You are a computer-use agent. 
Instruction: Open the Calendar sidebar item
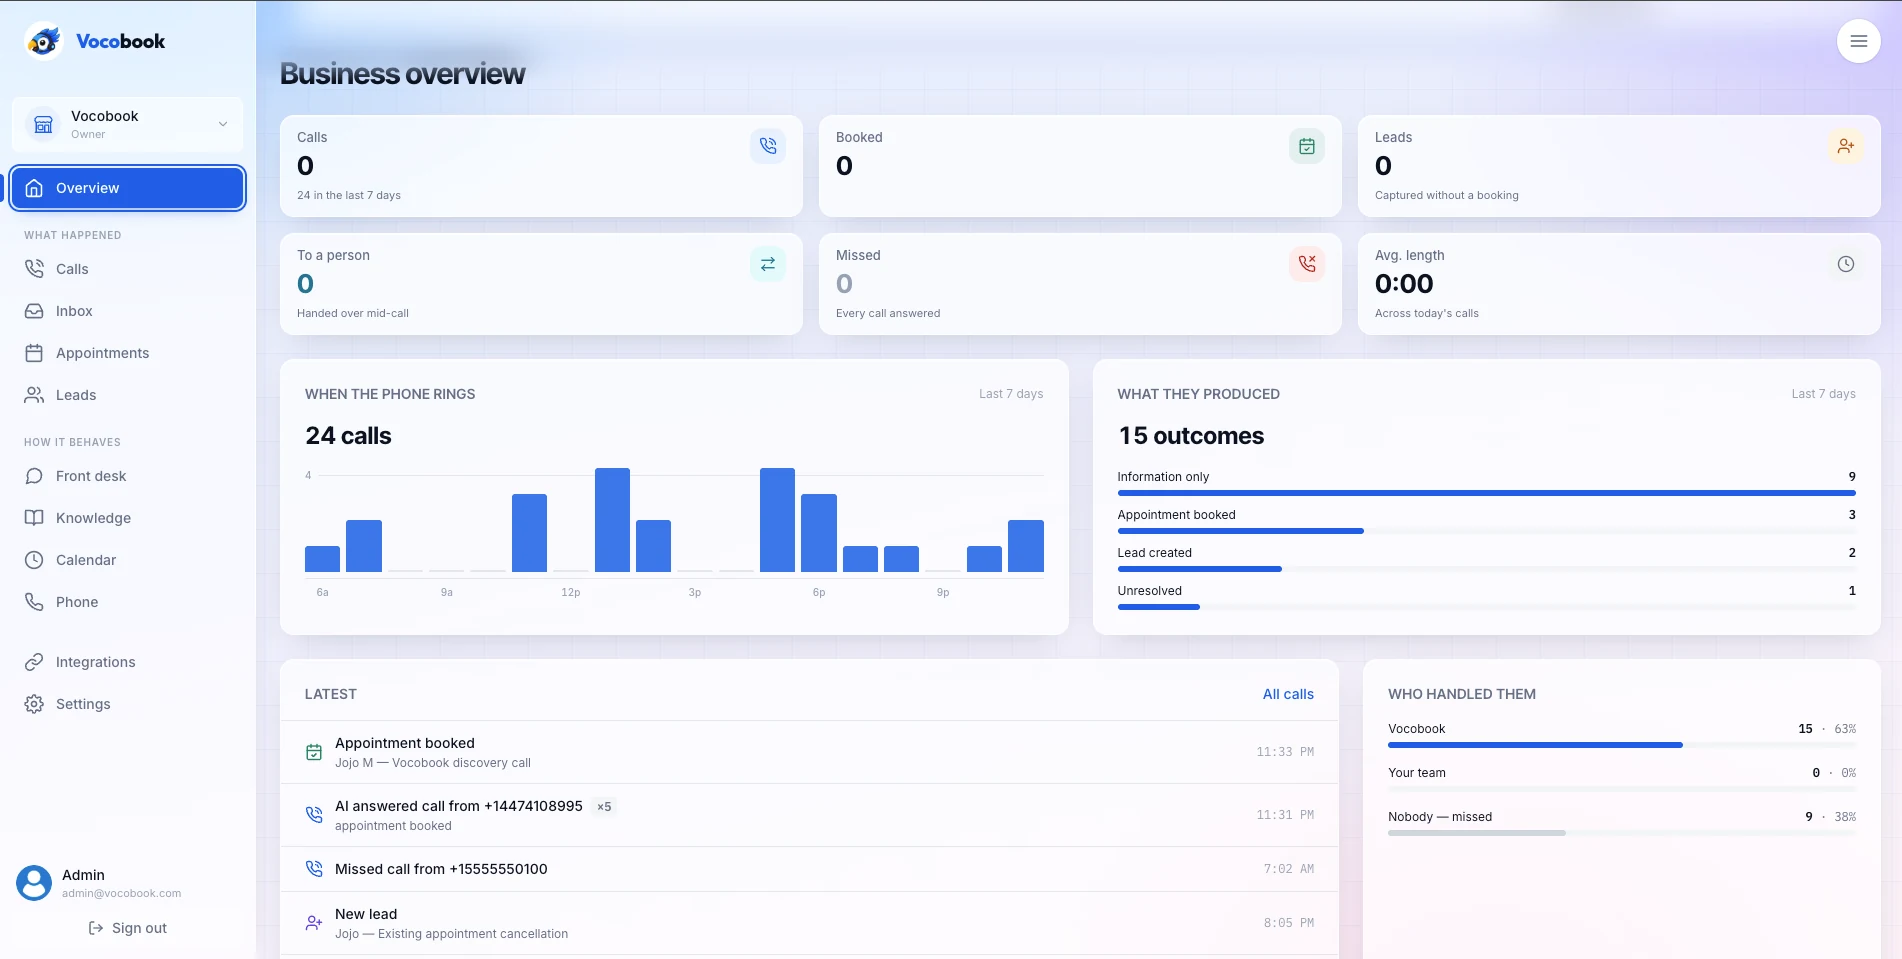coord(127,560)
